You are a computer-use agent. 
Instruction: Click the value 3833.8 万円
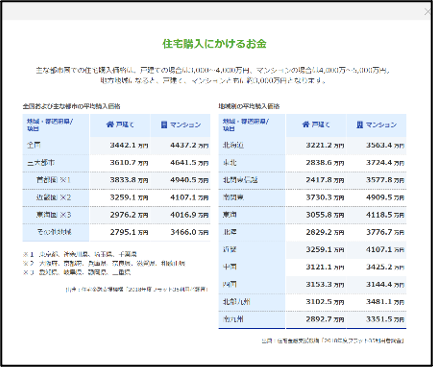(x=129, y=180)
